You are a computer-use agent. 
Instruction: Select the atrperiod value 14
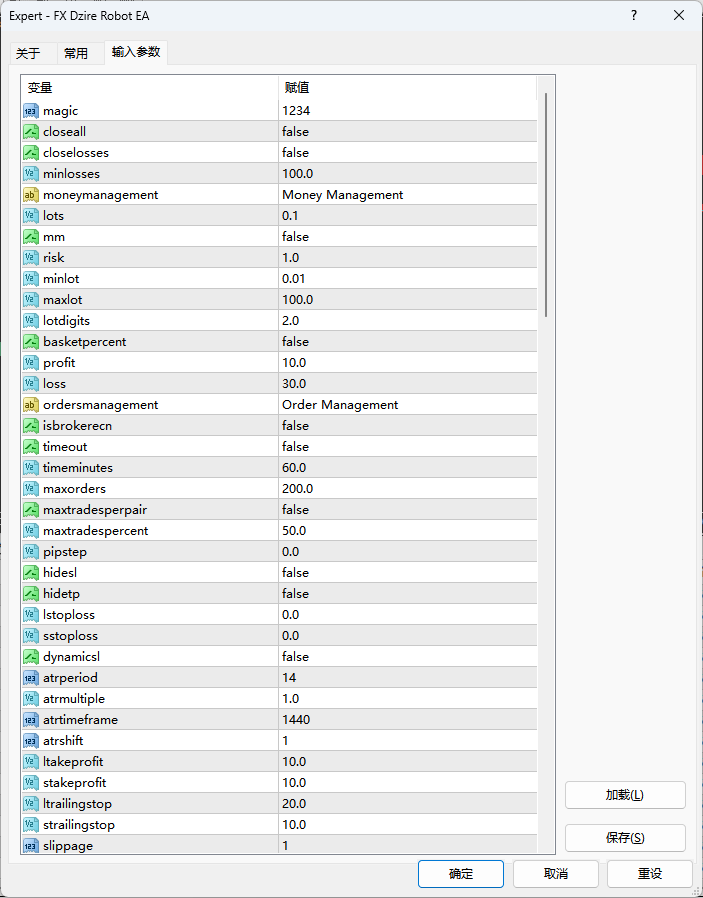(x=289, y=678)
